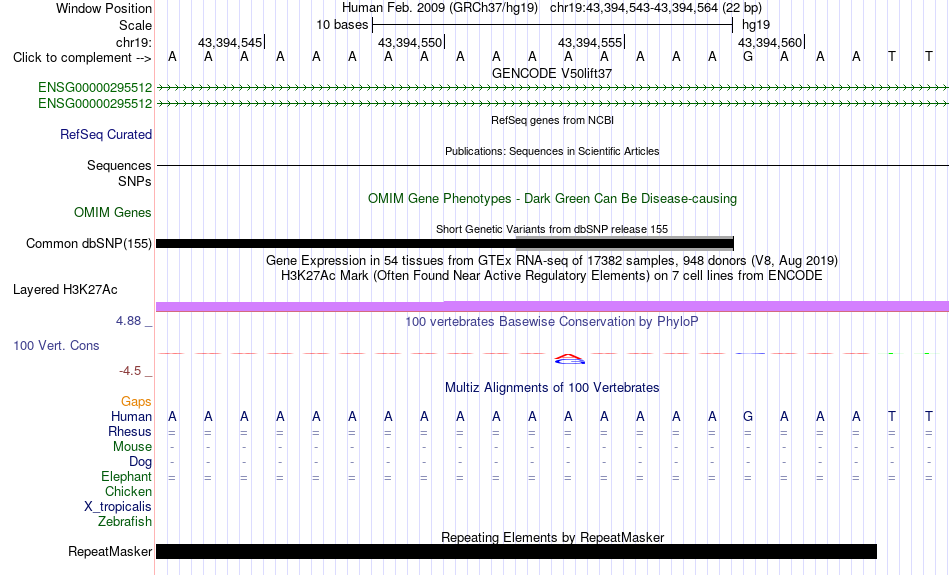Click OMIM Genes track label
Viewport: 950px width, 575px height.
coord(113,213)
